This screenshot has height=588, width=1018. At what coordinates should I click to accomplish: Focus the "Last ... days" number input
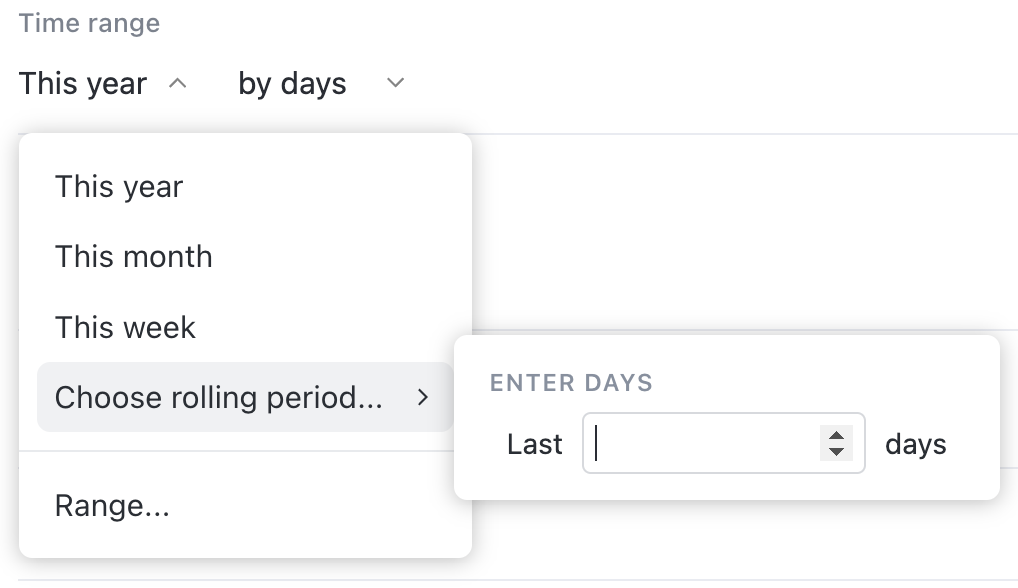click(x=700, y=443)
